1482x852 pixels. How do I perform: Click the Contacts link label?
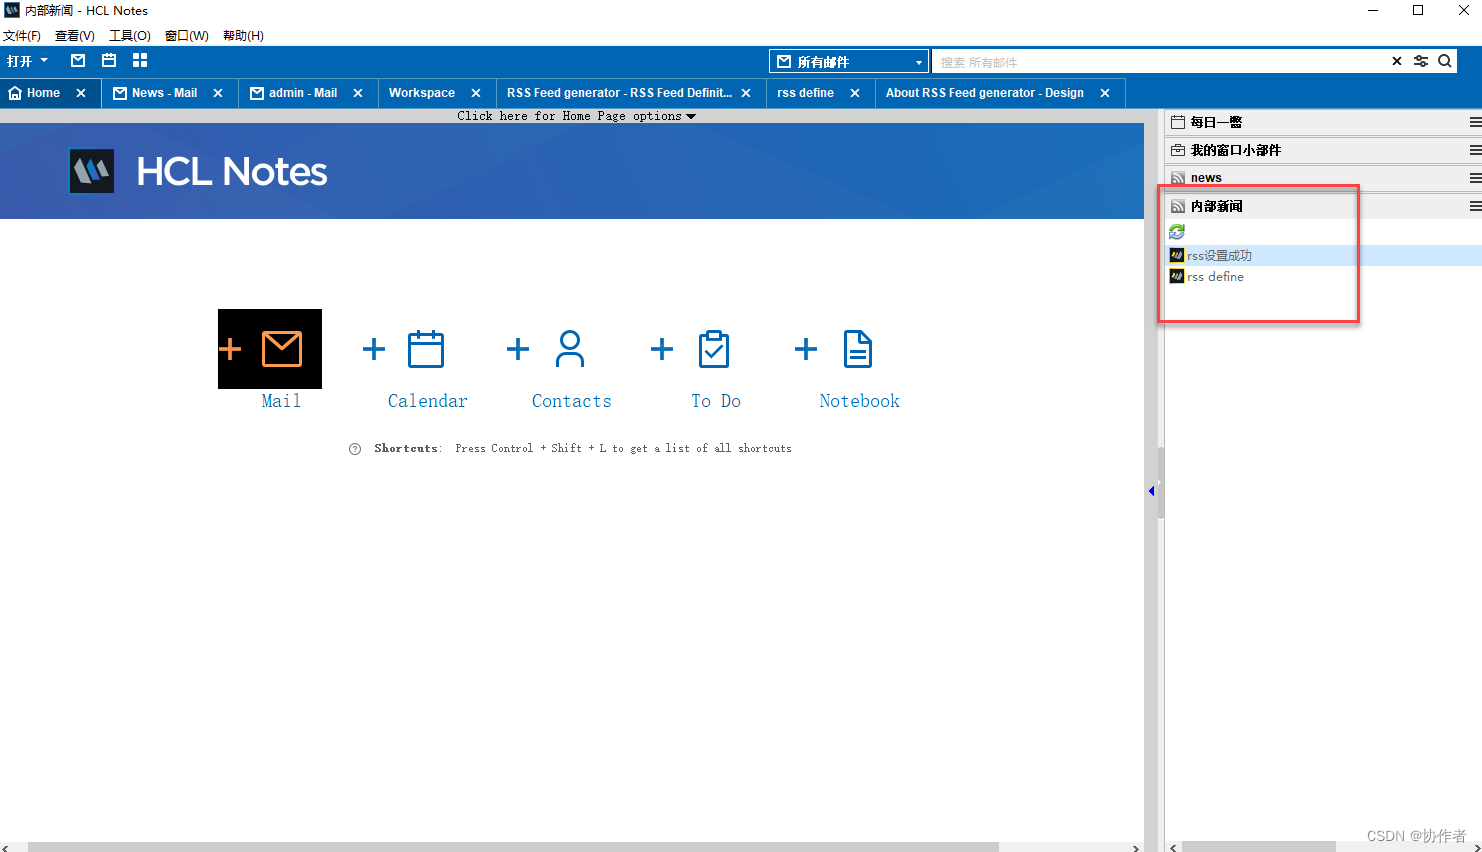[x=571, y=401]
